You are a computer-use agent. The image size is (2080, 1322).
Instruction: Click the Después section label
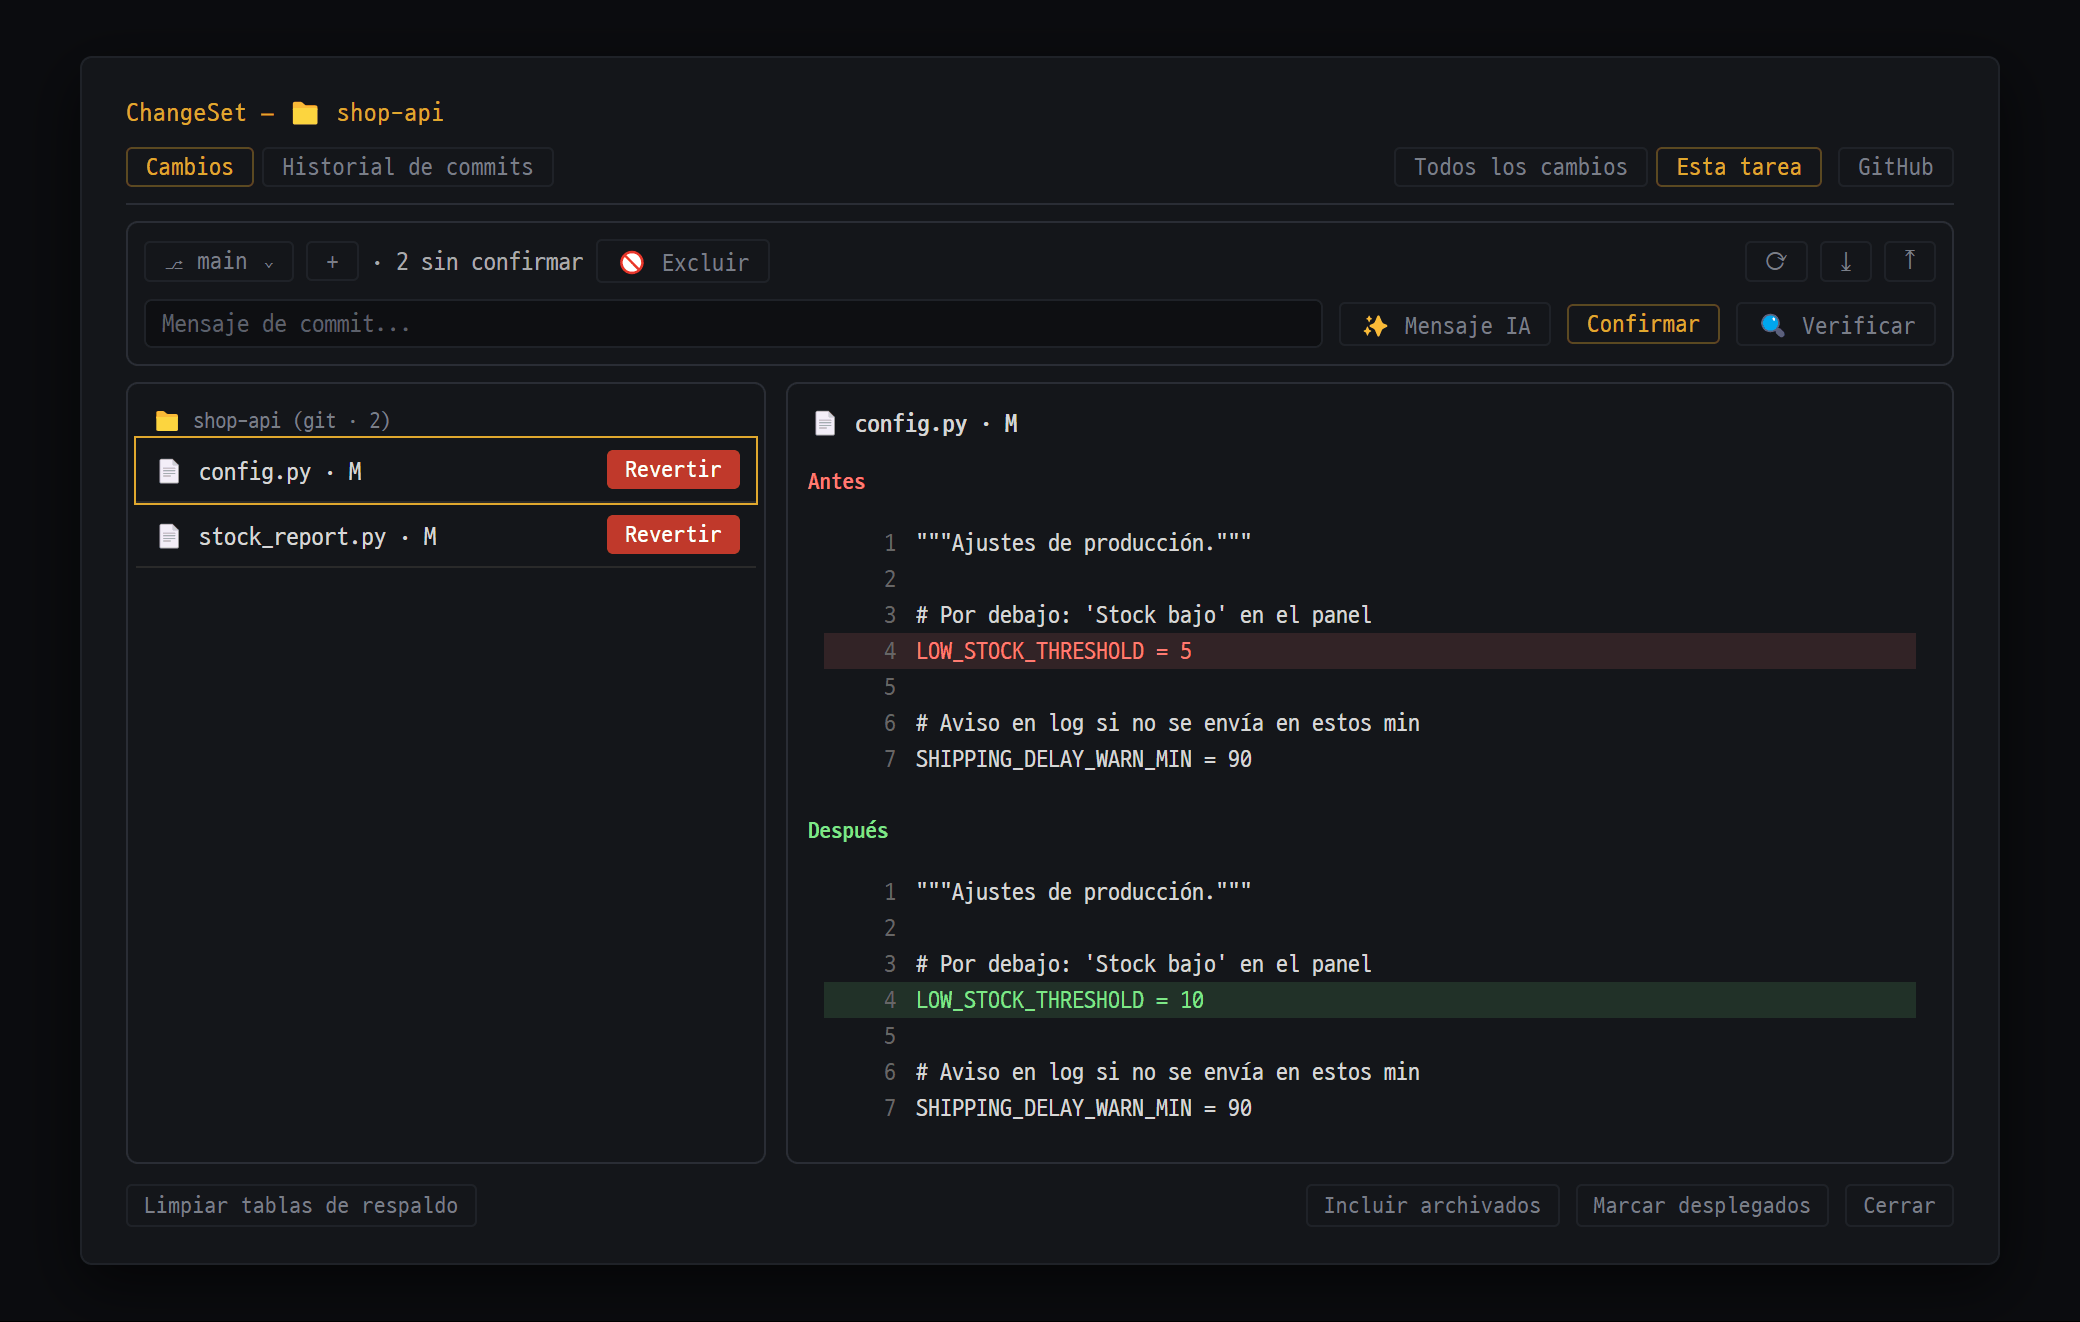[848, 830]
